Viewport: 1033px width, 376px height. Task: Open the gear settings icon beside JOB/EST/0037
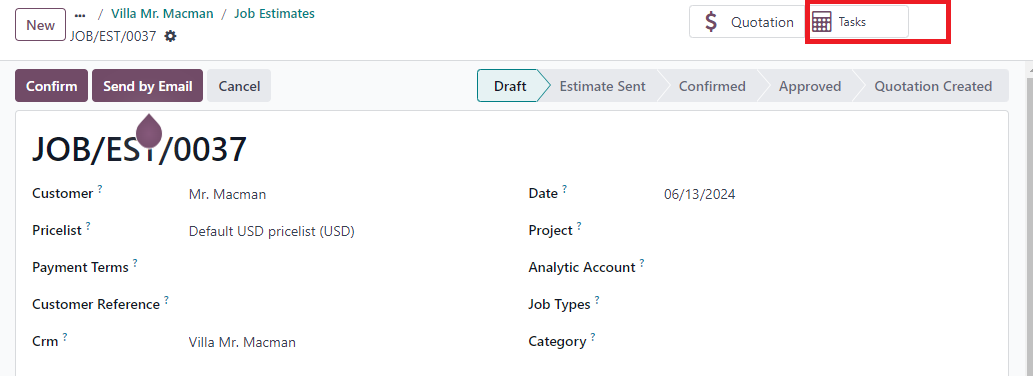point(171,36)
